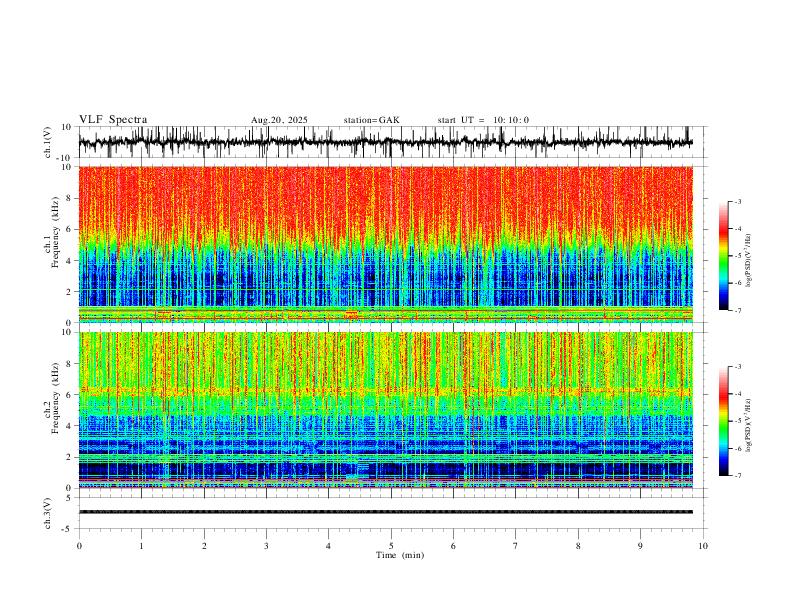Click the dark blue low band in ch.2 spectrogram

point(385,469)
